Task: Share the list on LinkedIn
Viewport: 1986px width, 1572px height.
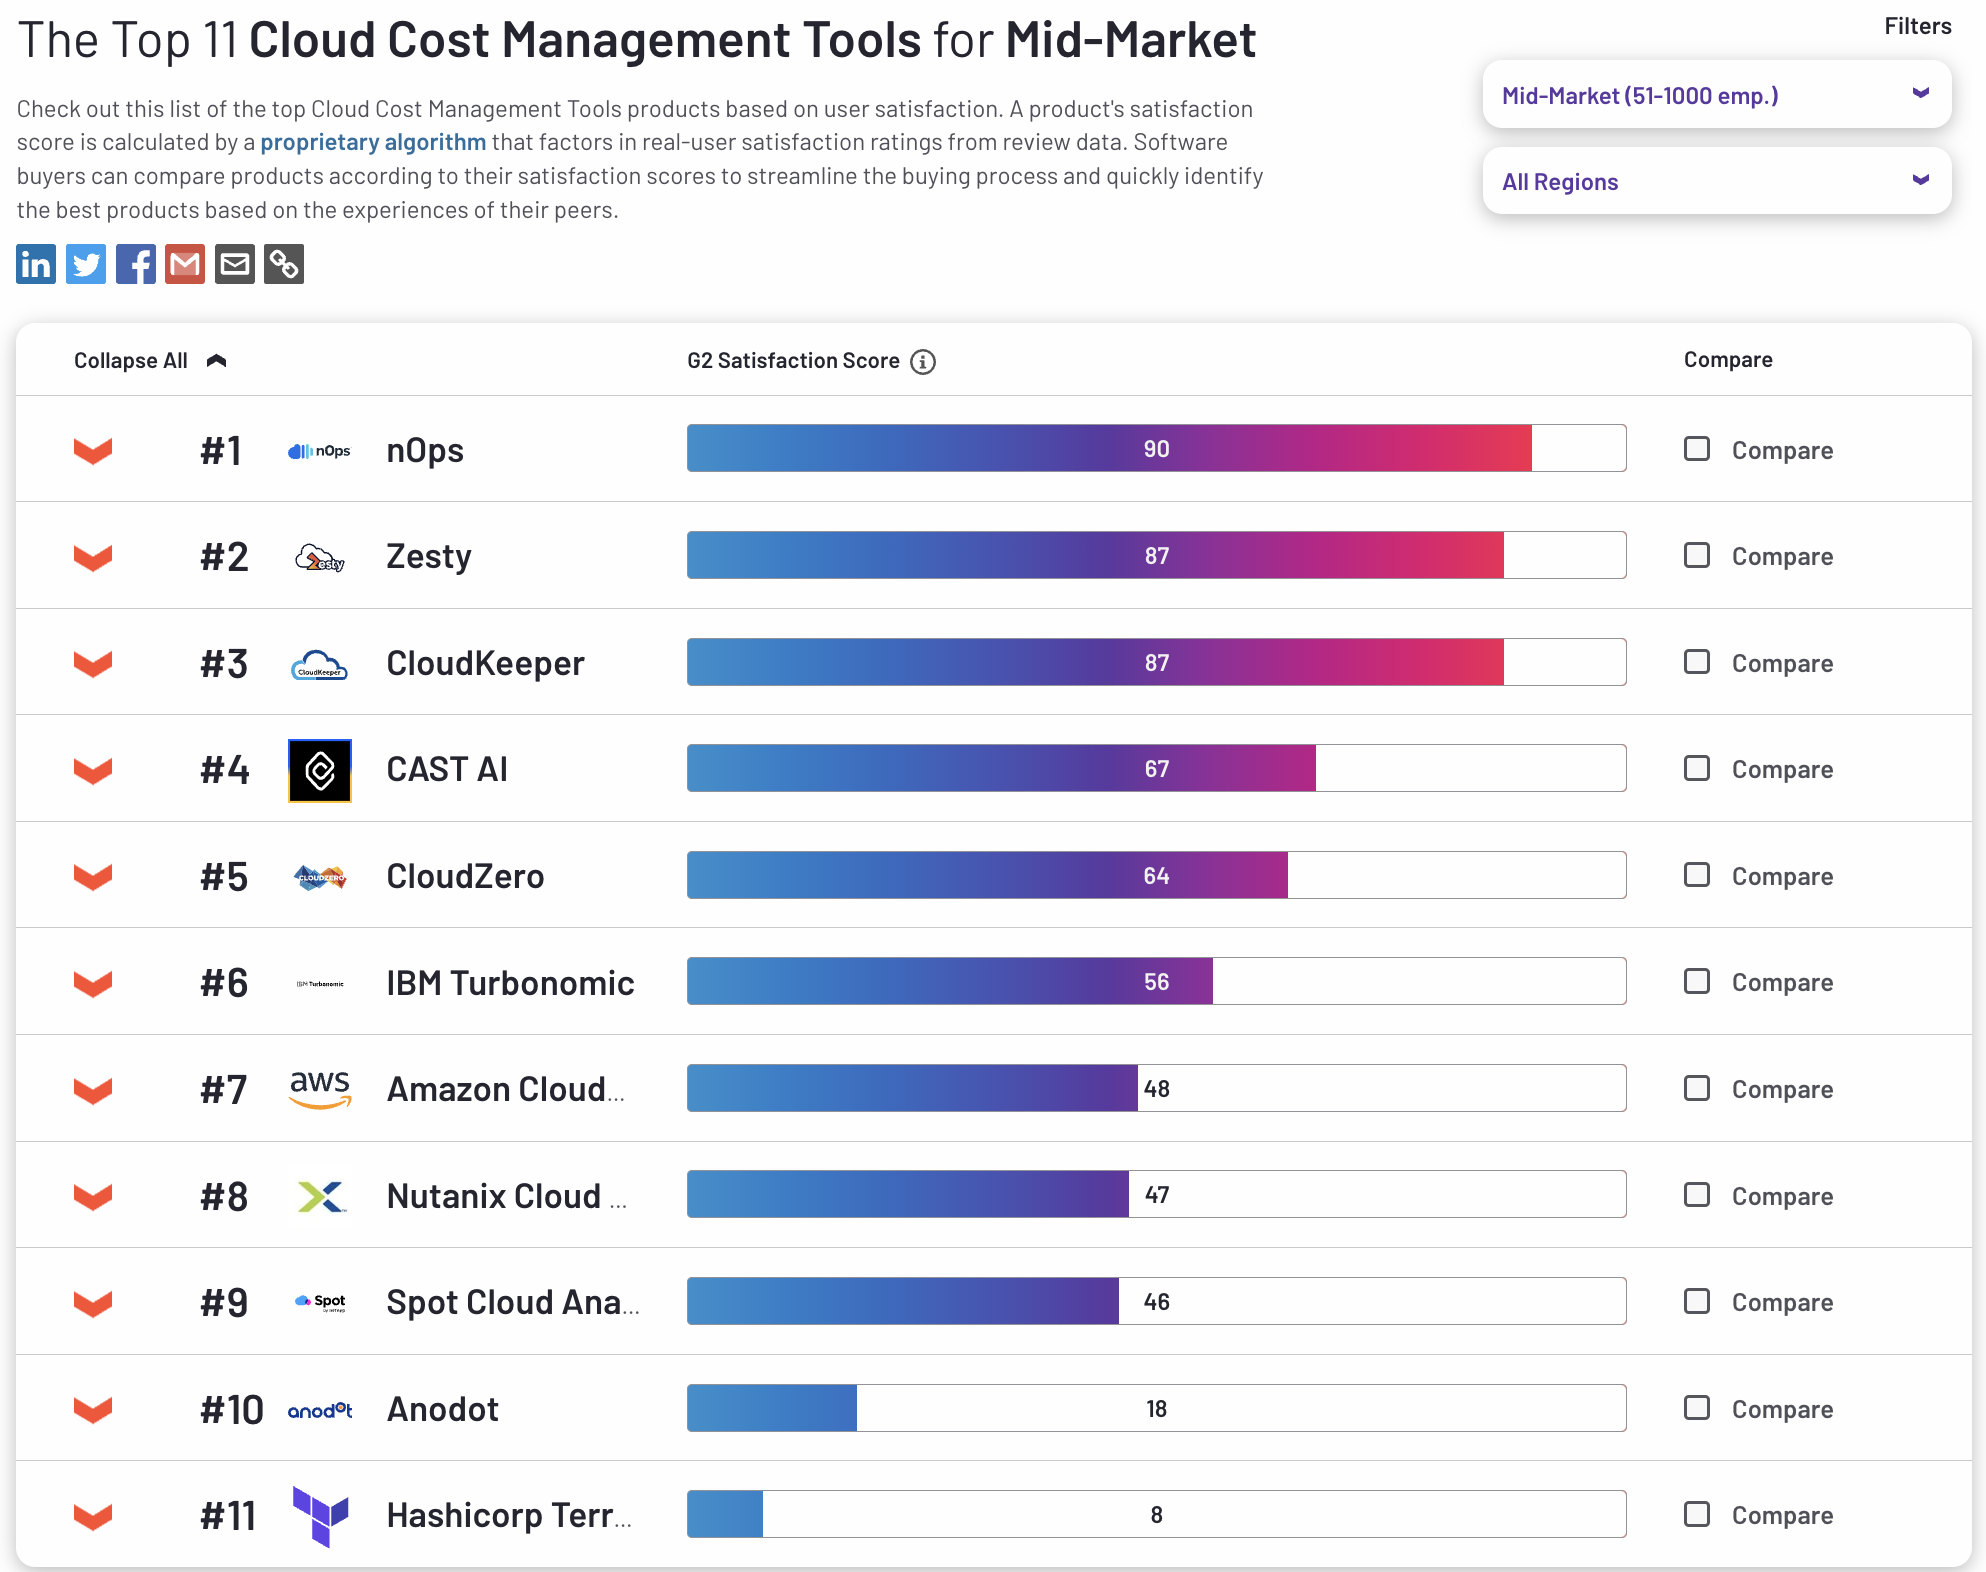Action: click(x=36, y=264)
